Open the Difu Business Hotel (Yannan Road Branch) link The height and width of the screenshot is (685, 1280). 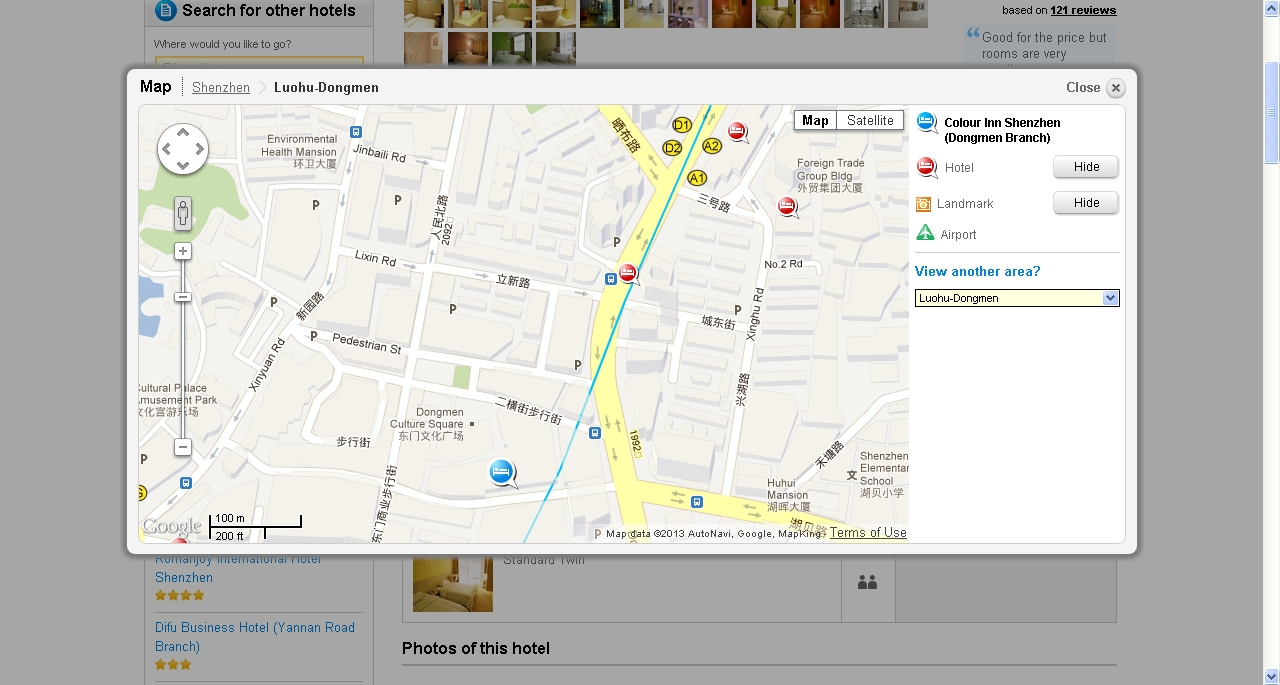[255, 637]
